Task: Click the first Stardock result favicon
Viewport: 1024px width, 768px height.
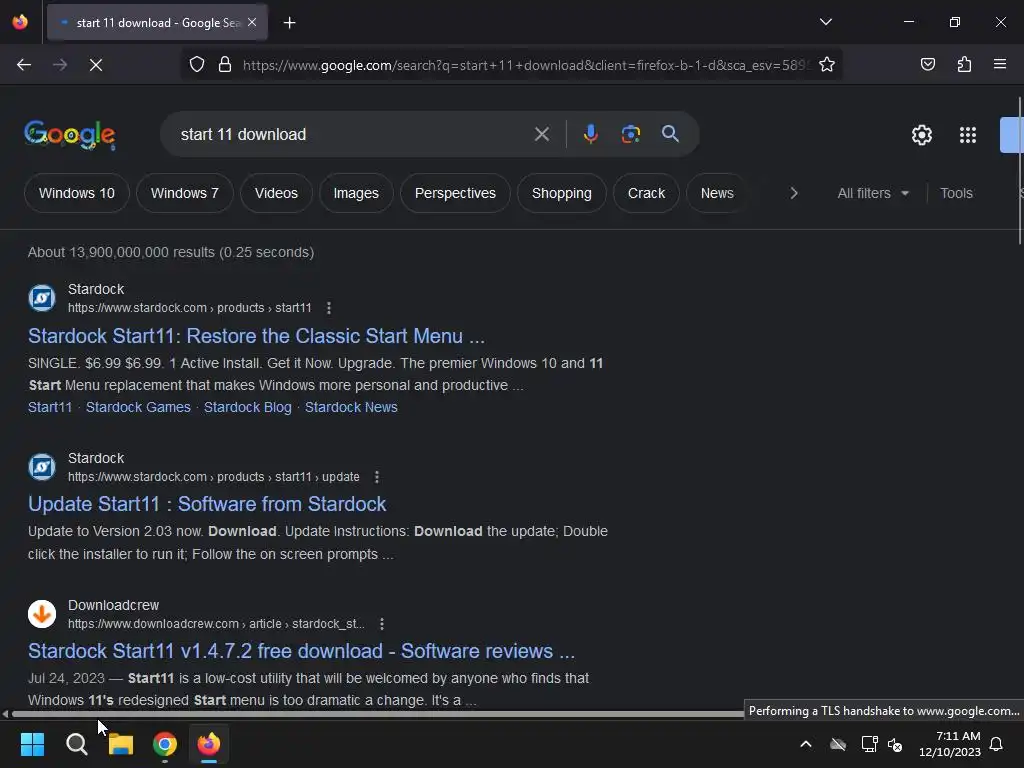Action: 42,298
